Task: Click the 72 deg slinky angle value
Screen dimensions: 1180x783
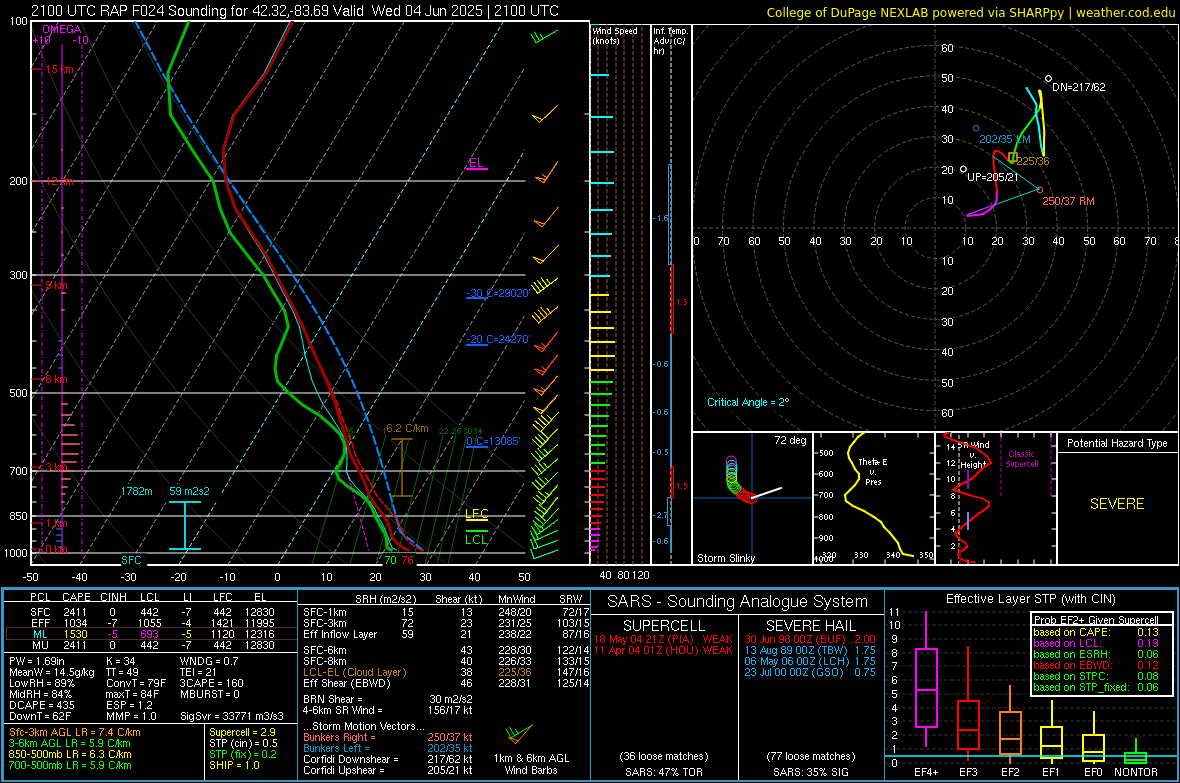Action: point(790,440)
